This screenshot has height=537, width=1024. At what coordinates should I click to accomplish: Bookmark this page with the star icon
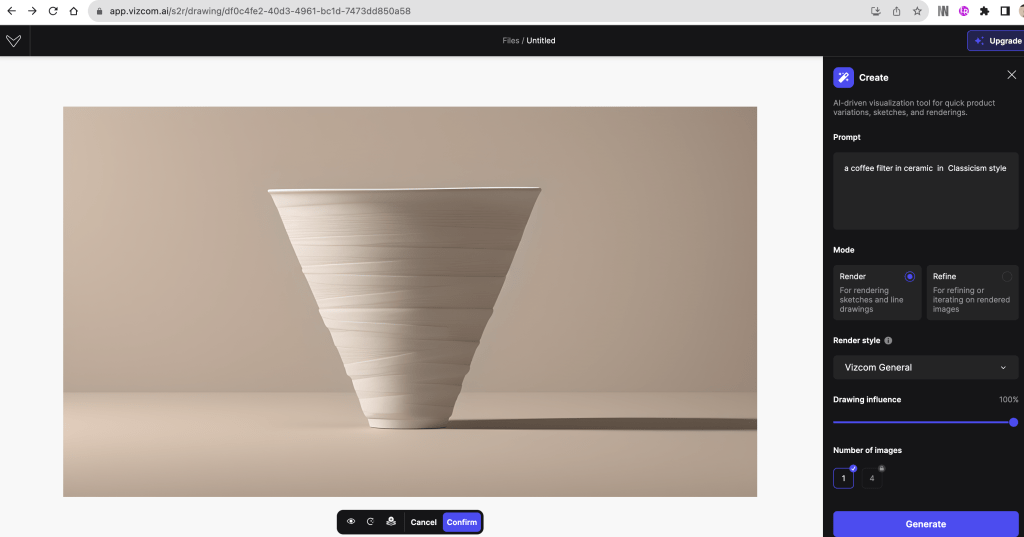click(917, 11)
